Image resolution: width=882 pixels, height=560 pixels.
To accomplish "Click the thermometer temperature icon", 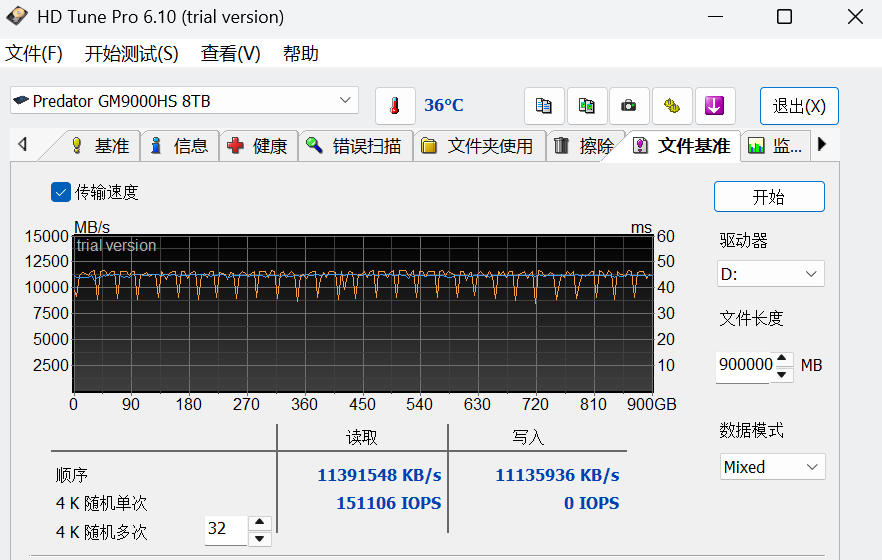I will coord(395,106).
